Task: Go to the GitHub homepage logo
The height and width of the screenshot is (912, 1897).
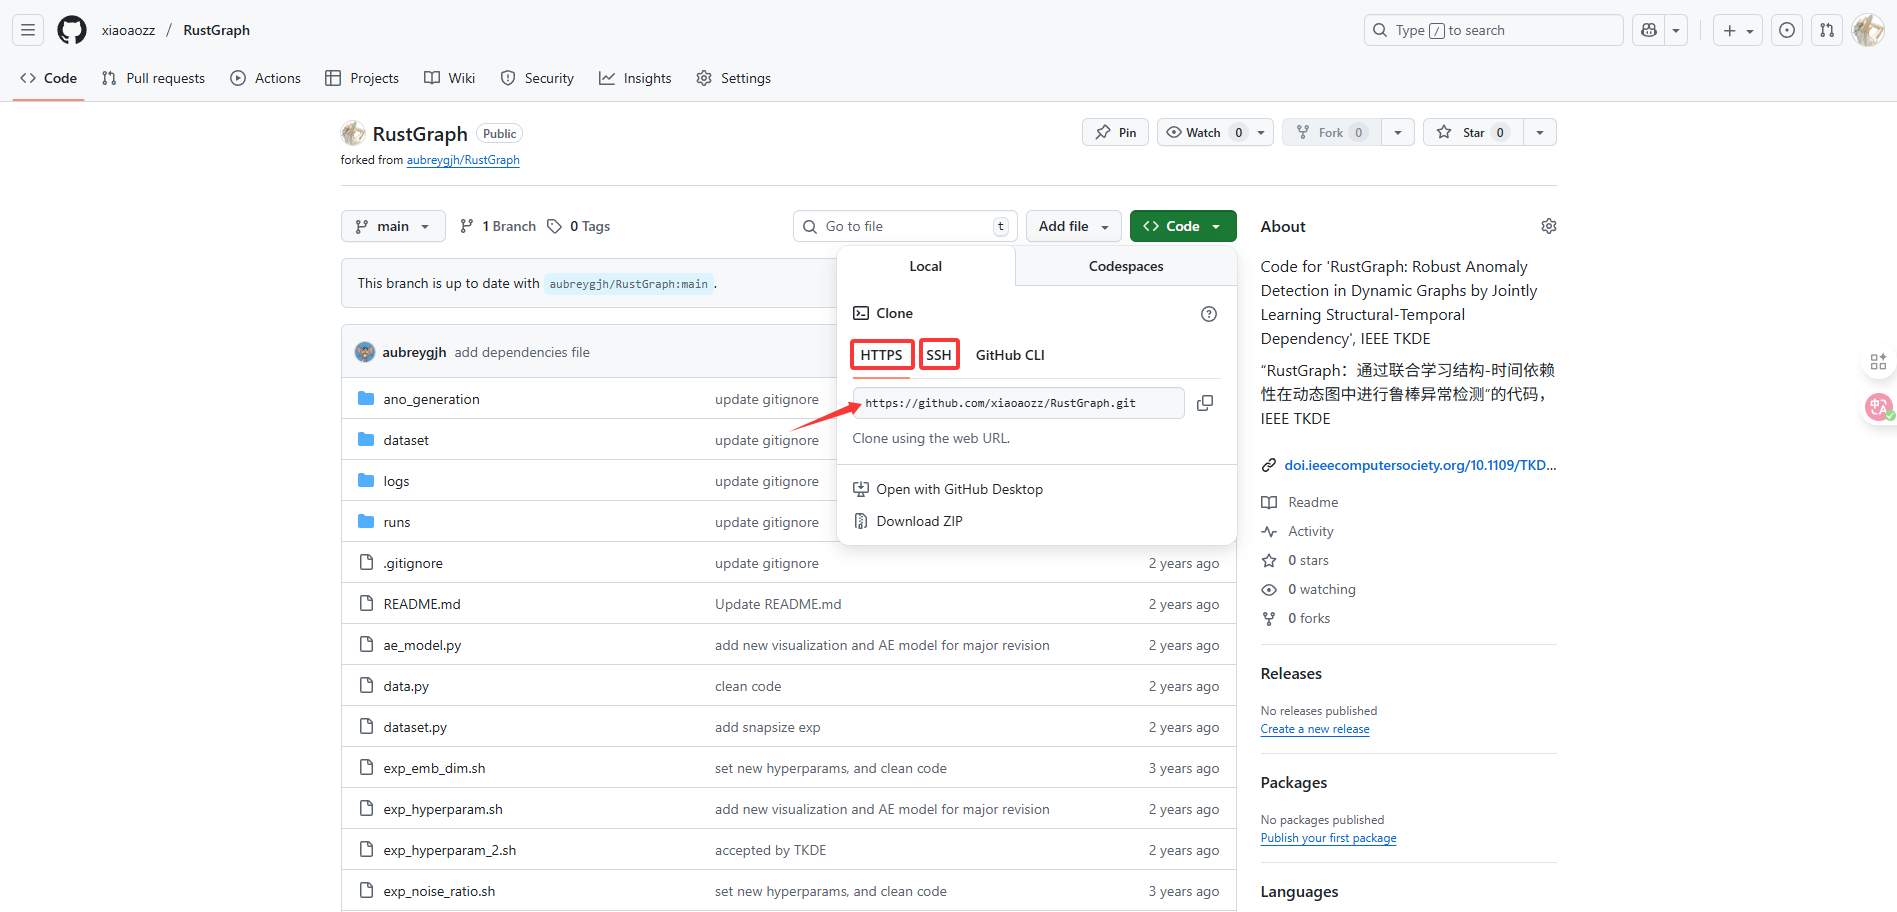Action: (x=72, y=30)
